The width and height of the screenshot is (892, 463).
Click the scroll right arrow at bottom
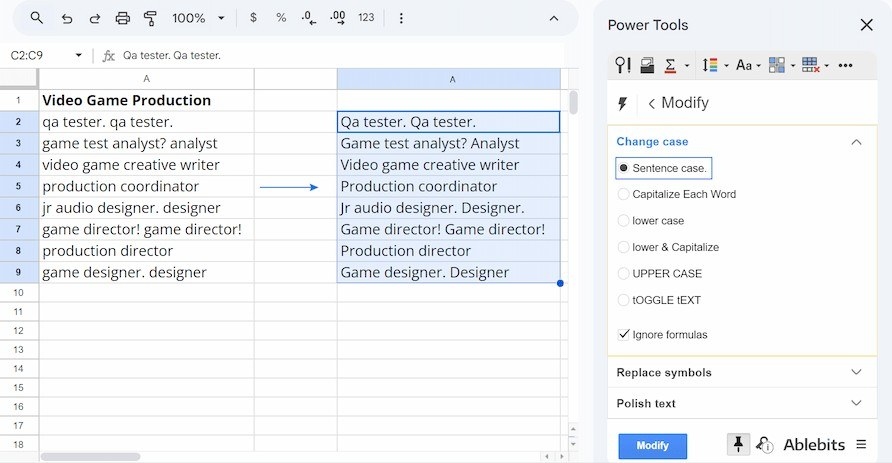(x=561, y=456)
